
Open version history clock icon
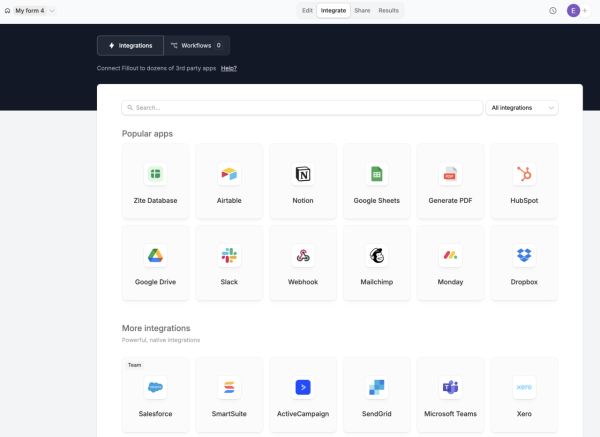pyautogui.click(x=553, y=11)
